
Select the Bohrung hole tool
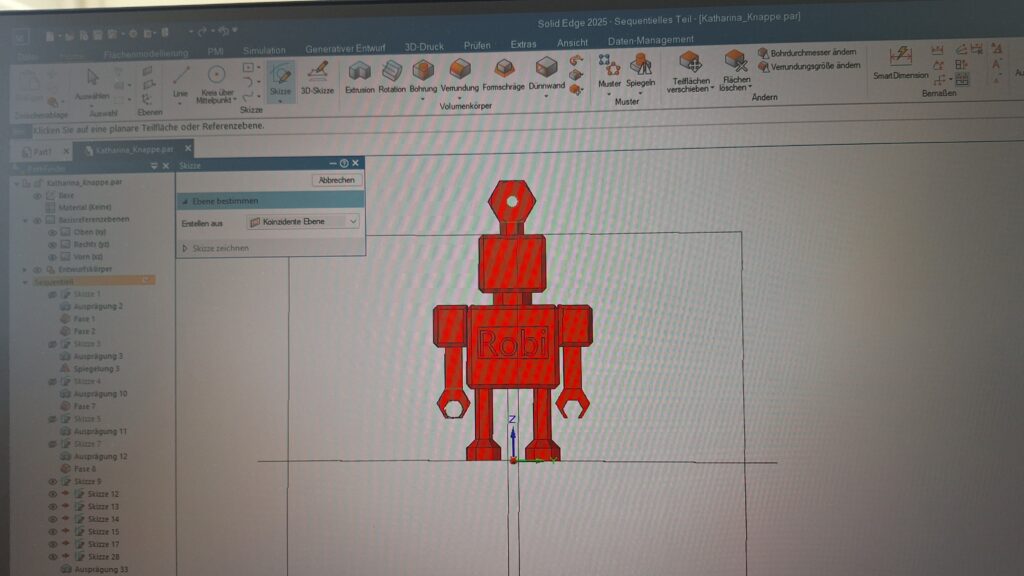[423, 72]
